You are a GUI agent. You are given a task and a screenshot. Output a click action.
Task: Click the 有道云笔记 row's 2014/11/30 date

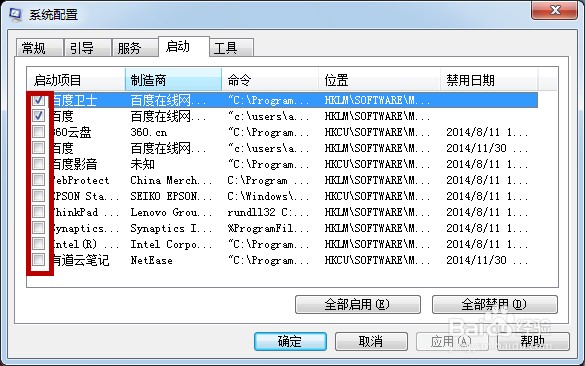tap(487, 260)
